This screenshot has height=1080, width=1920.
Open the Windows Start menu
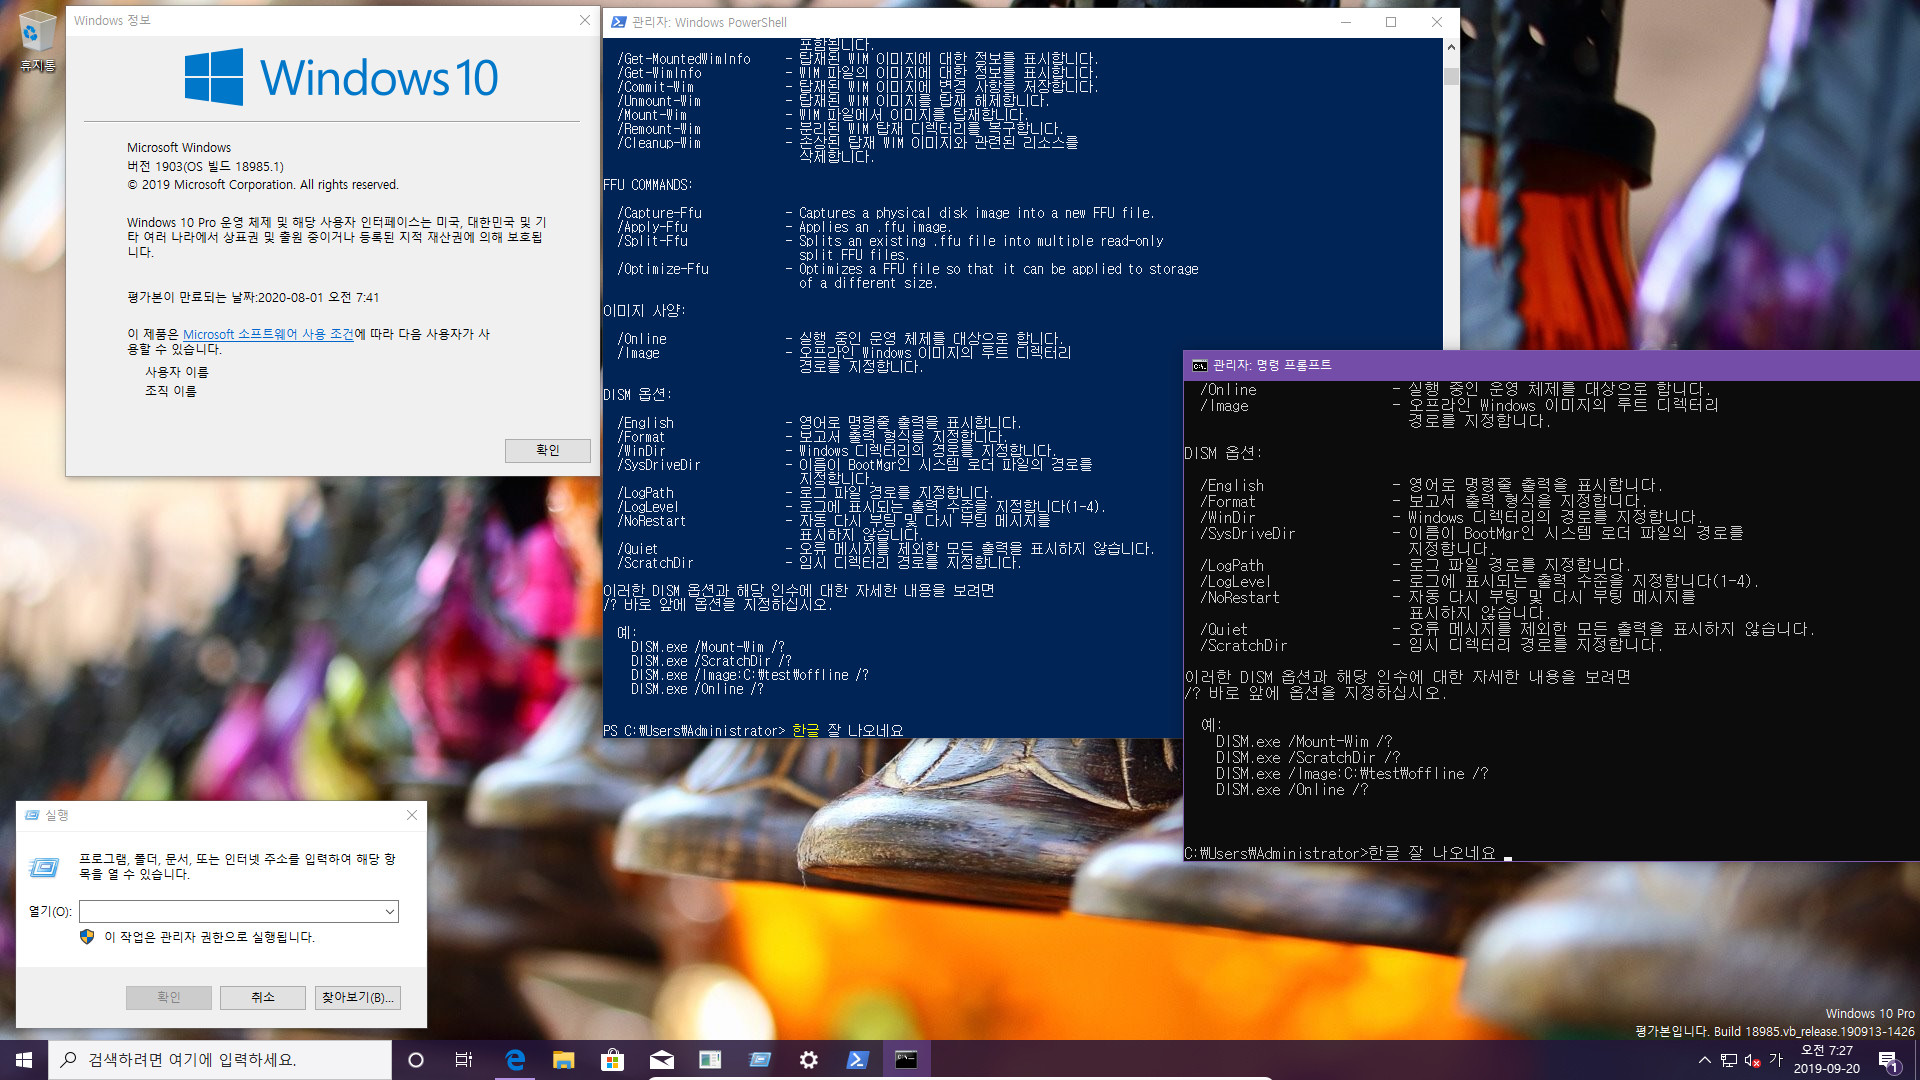pos(24,1060)
